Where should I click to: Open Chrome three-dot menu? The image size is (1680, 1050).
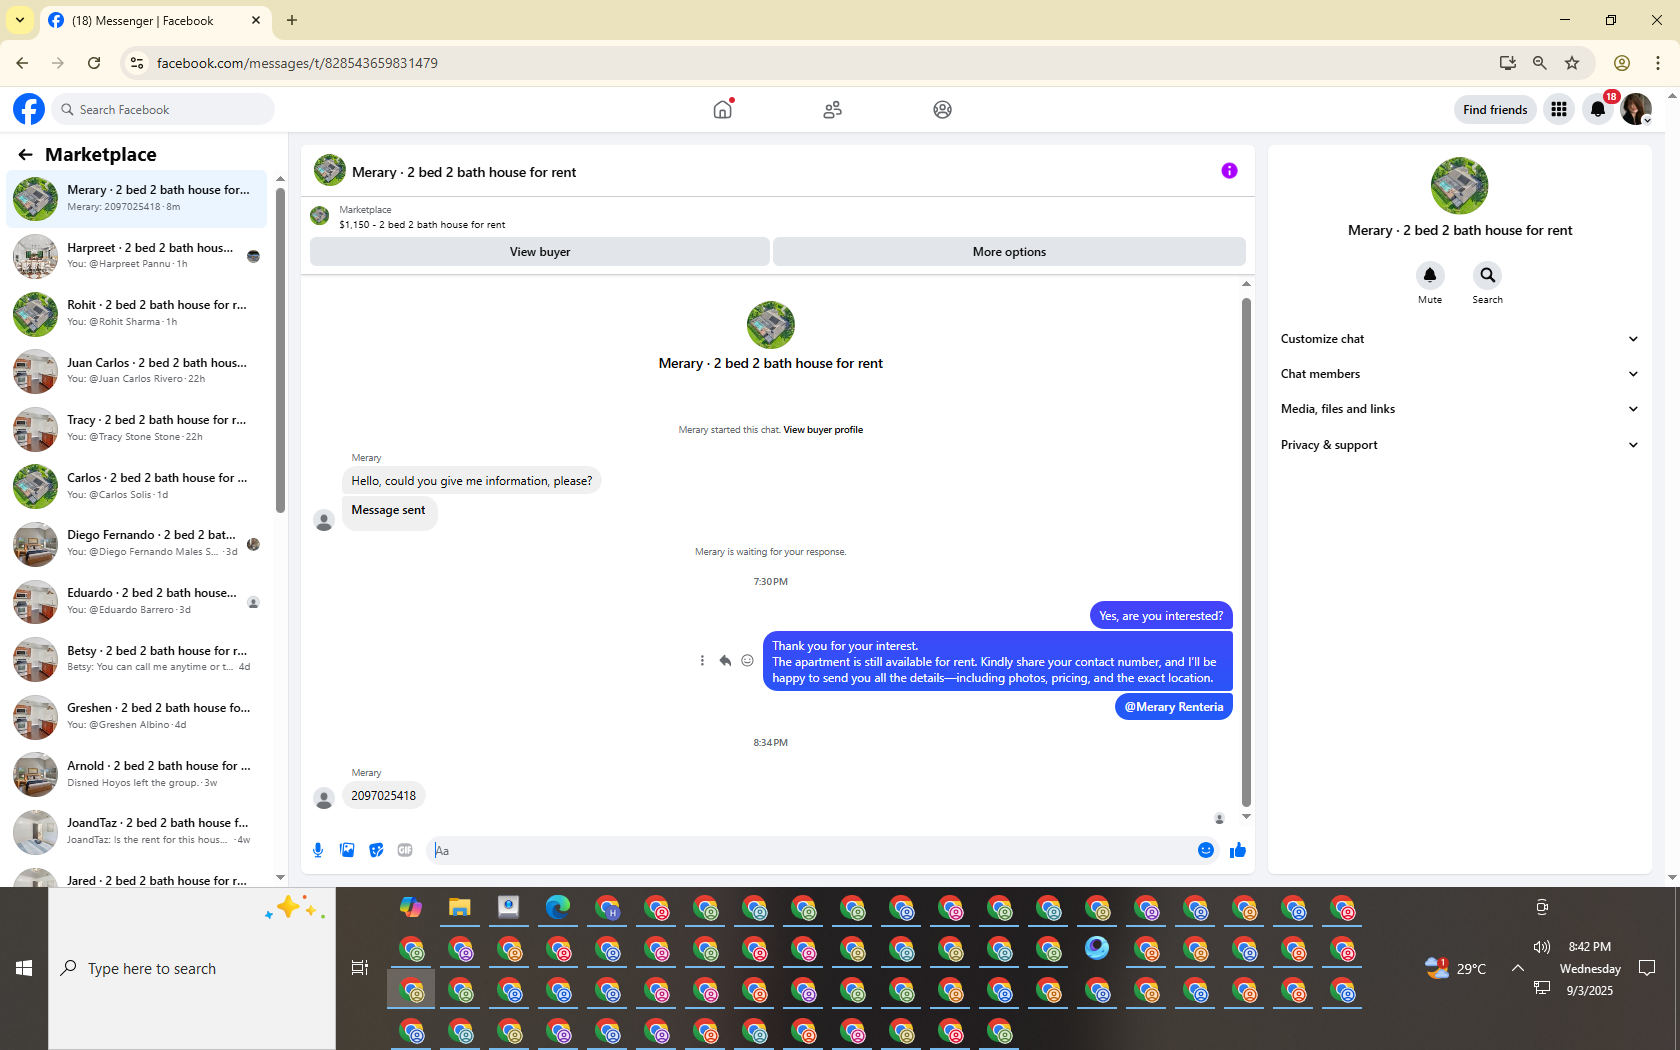point(1658,63)
